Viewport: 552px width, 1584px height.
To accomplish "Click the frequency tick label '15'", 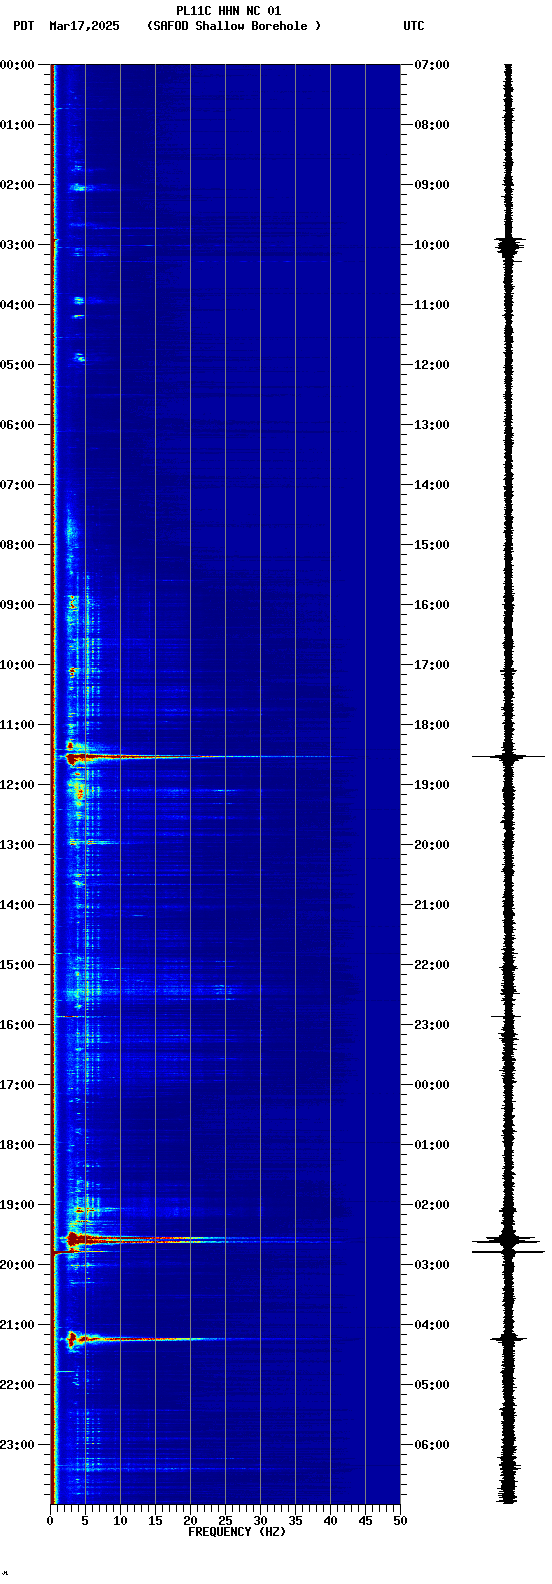I will (x=155, y=1521).
